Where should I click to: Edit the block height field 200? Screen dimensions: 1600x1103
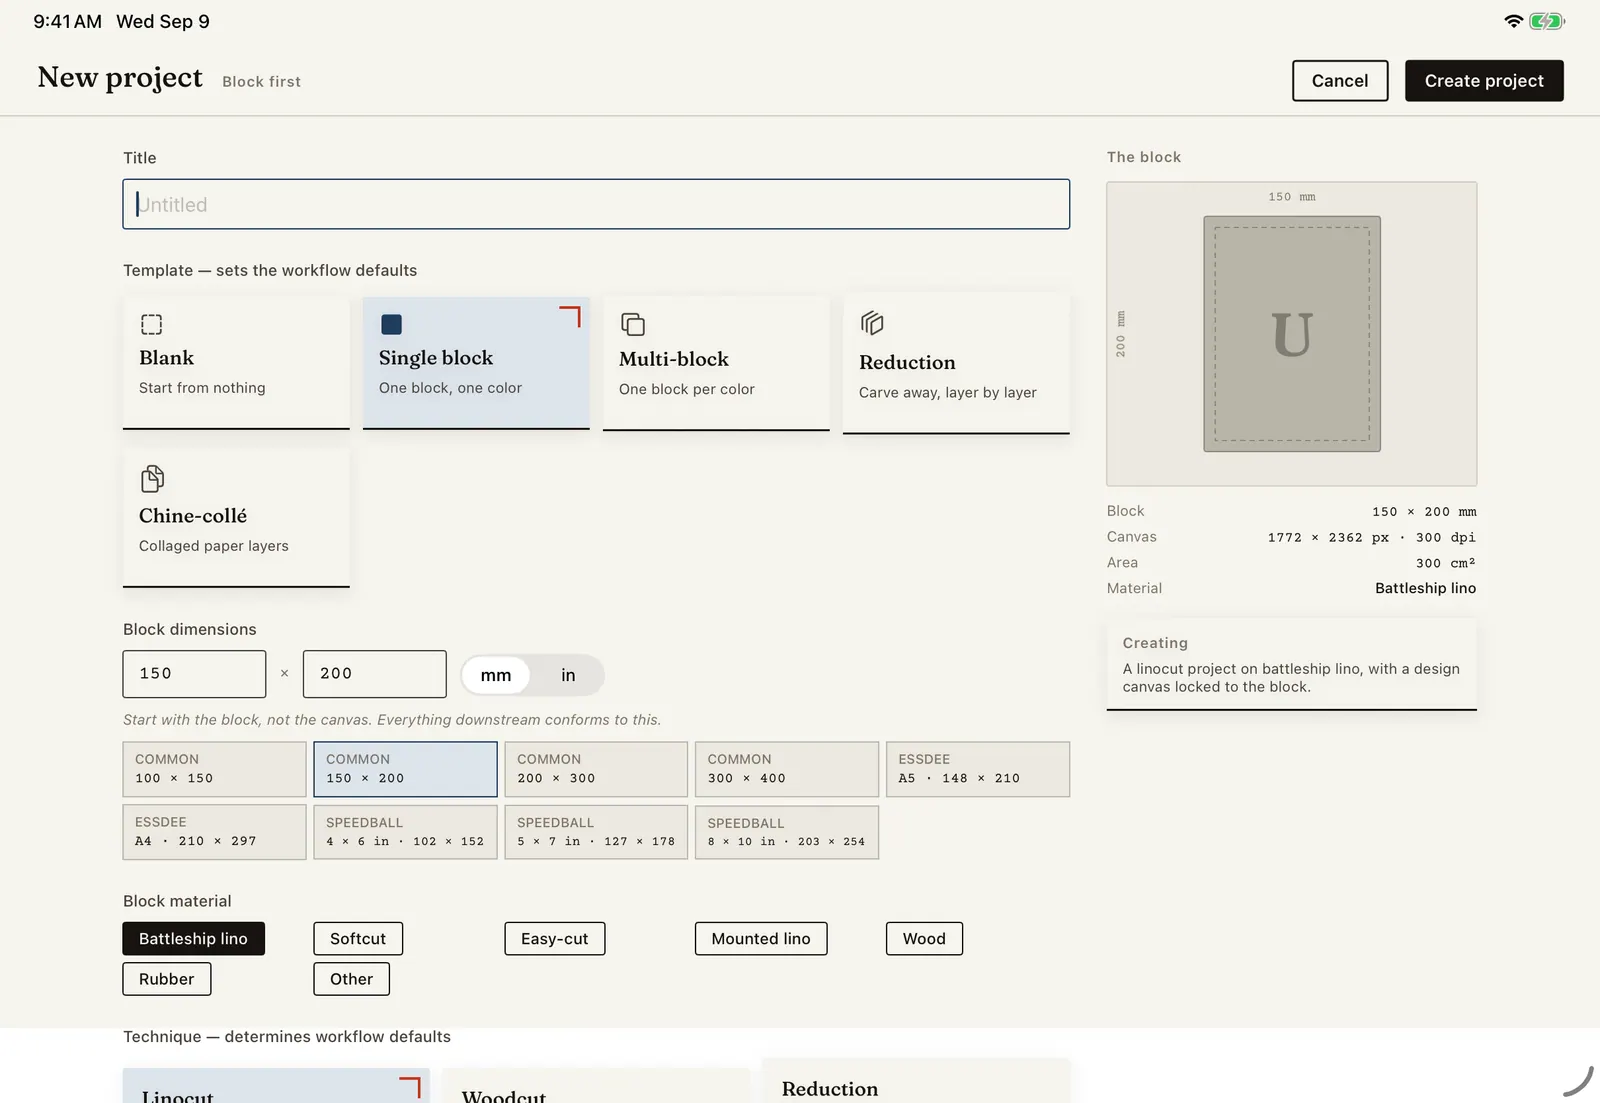click(375, 674)
